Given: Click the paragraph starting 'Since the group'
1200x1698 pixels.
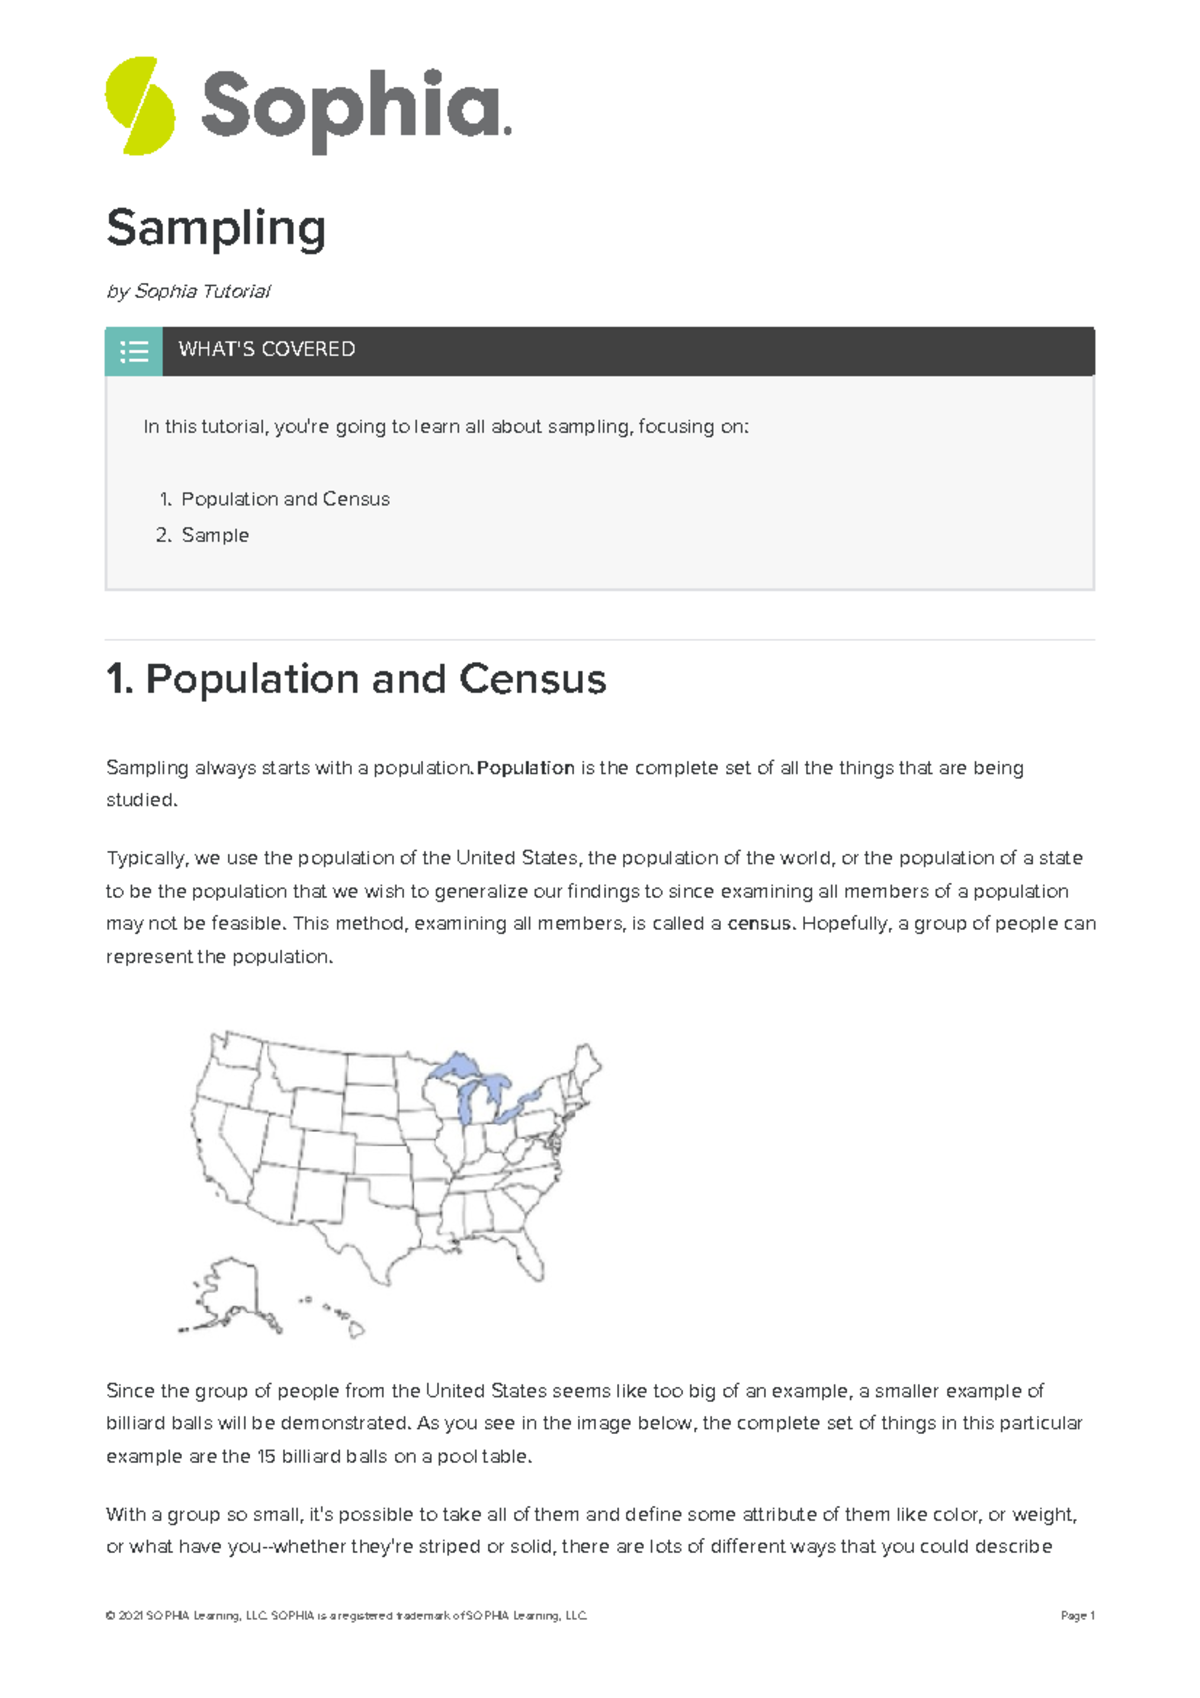Looking at the screenshot, I should [594, 1423].
